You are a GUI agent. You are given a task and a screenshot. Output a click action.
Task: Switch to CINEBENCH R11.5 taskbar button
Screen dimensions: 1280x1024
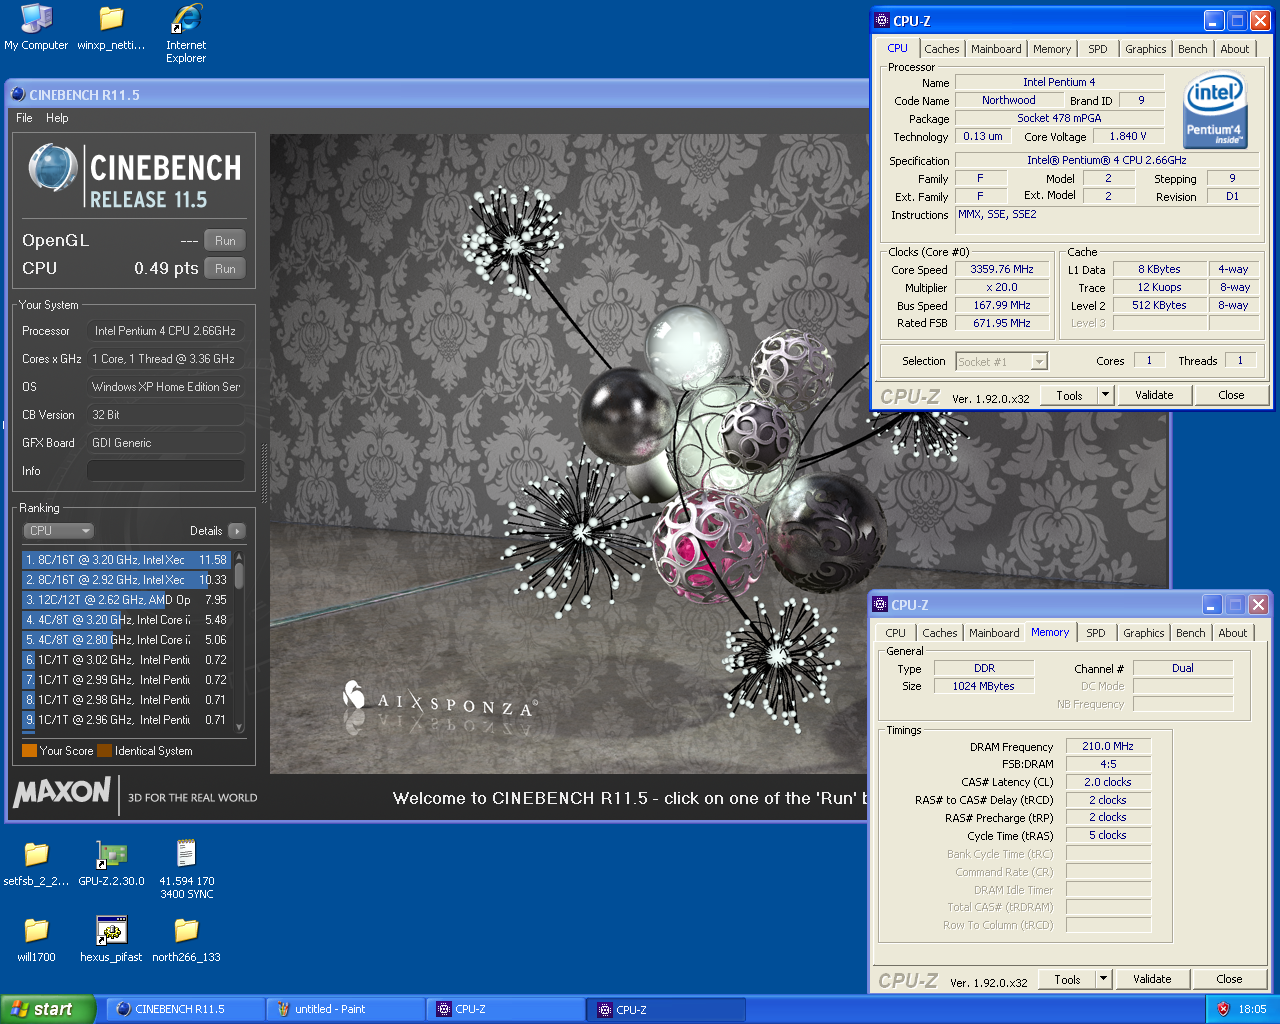(x=185, y=1009)
